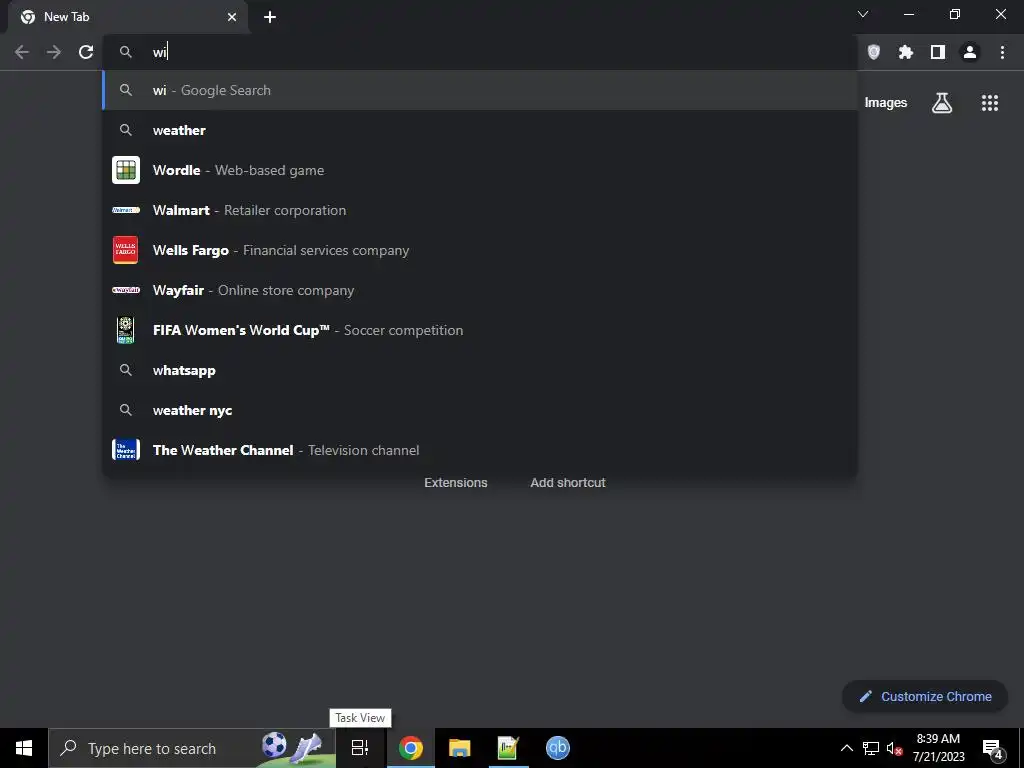This screenshot has width=1024, height=768.
Task: Click the browser forward arrow
Action: point(54,52)
